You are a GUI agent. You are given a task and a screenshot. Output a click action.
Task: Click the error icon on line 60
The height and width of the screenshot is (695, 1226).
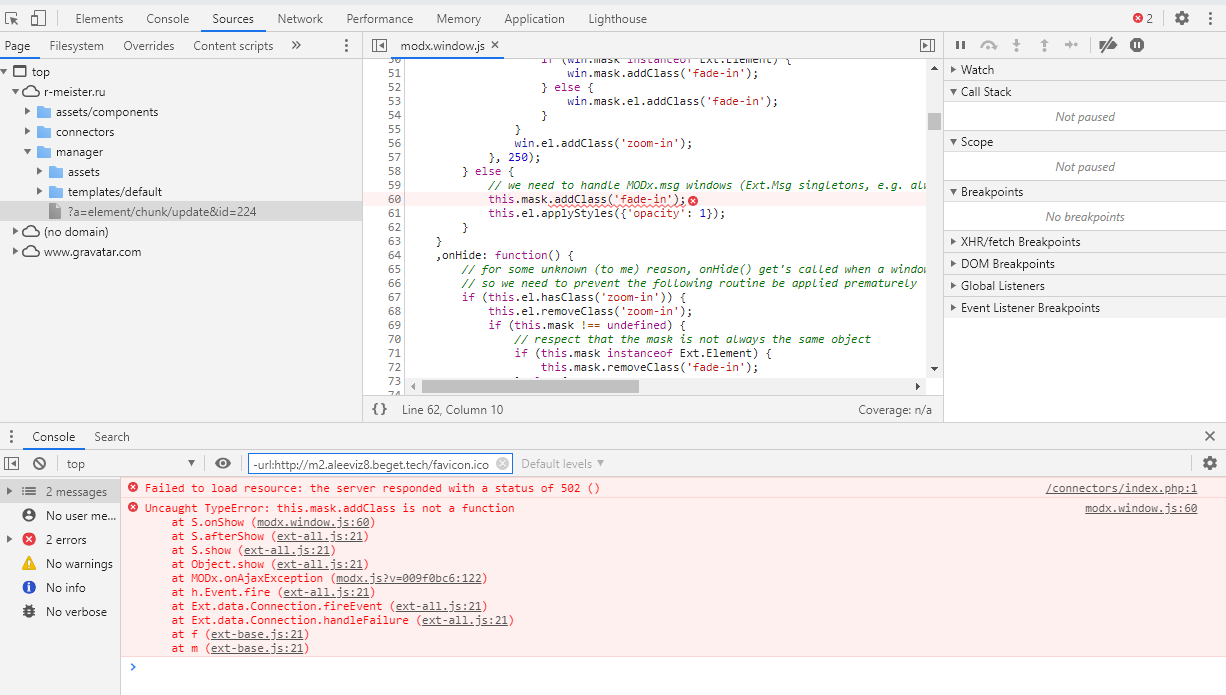click(x=693, y=200)
